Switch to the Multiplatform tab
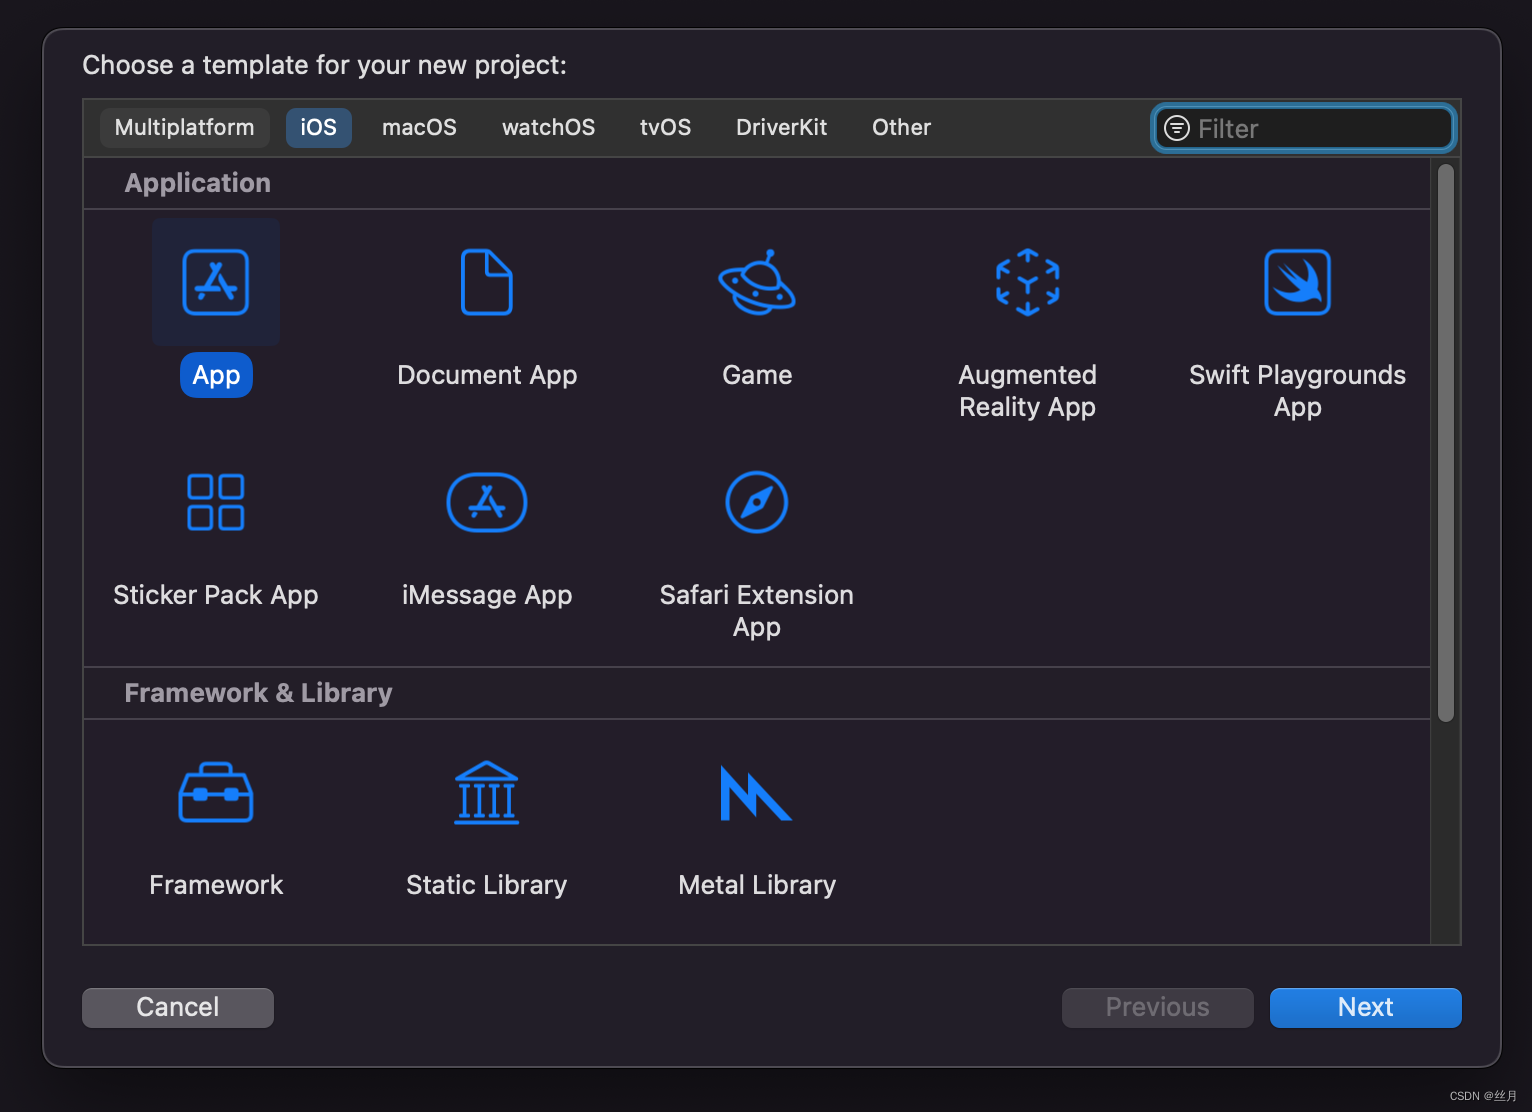This screenshot has height=1112, width=1532. point(185,128)
